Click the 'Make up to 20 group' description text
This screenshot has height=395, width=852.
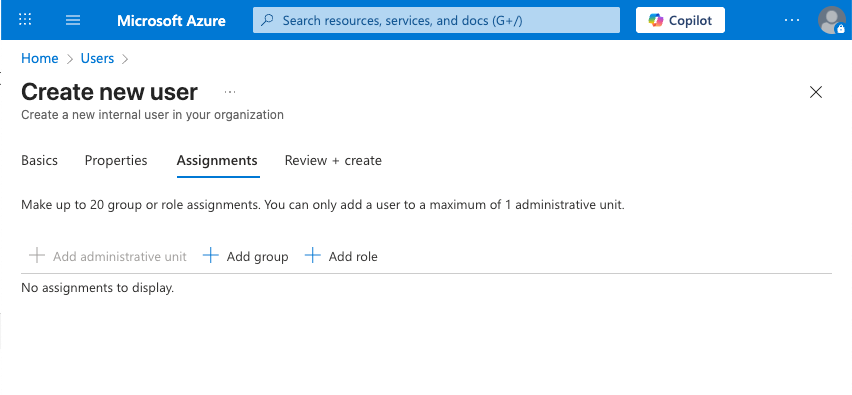[323, 205]
